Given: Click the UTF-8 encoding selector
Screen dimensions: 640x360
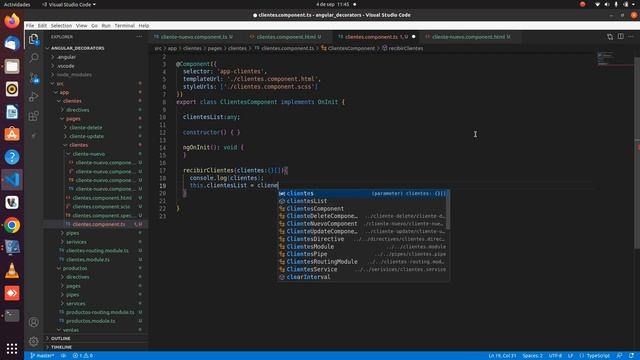Looking at the screenshot, I should [x=556, y=356].
